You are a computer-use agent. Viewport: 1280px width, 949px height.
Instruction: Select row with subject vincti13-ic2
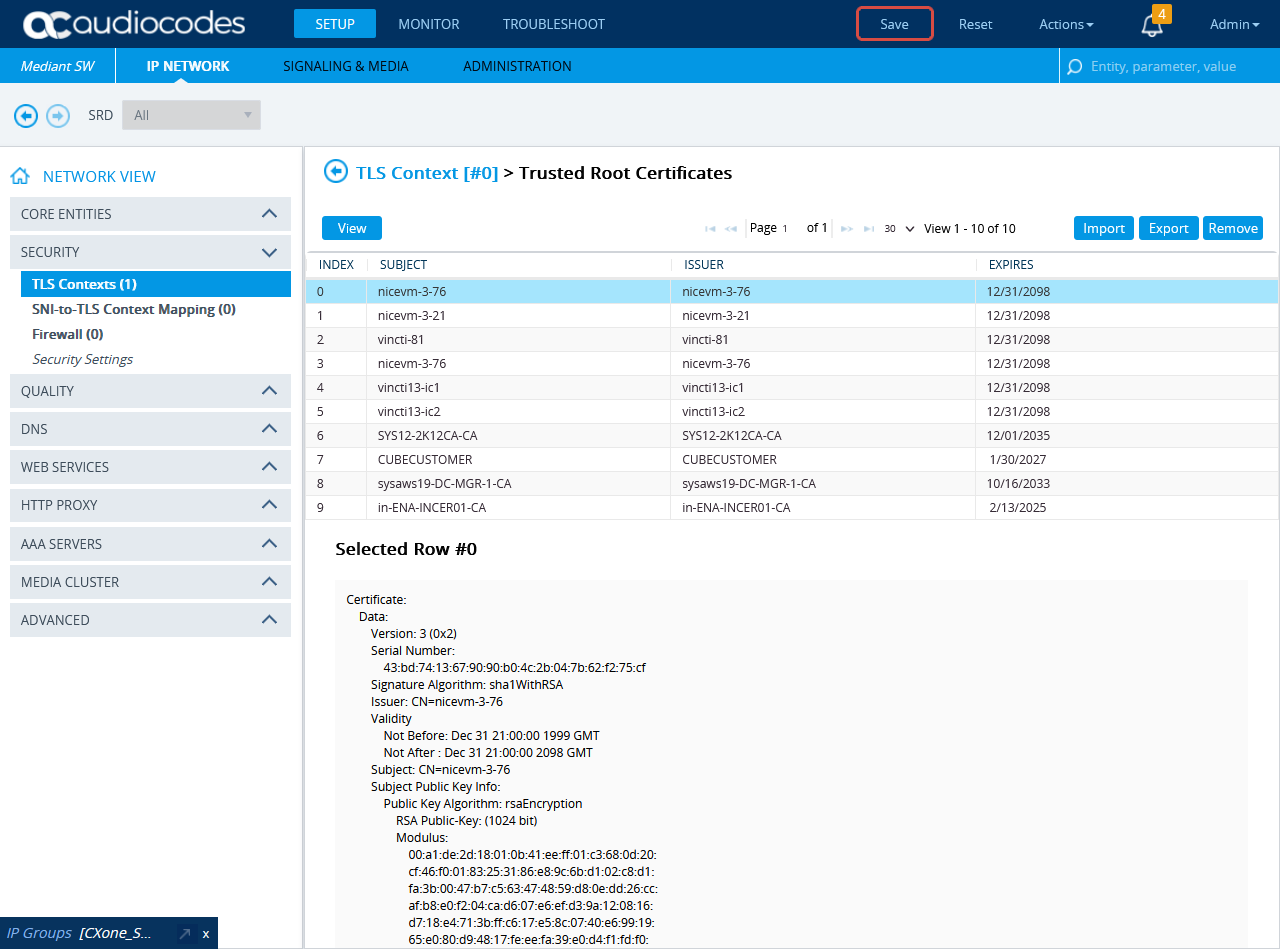tap(792, 411)
